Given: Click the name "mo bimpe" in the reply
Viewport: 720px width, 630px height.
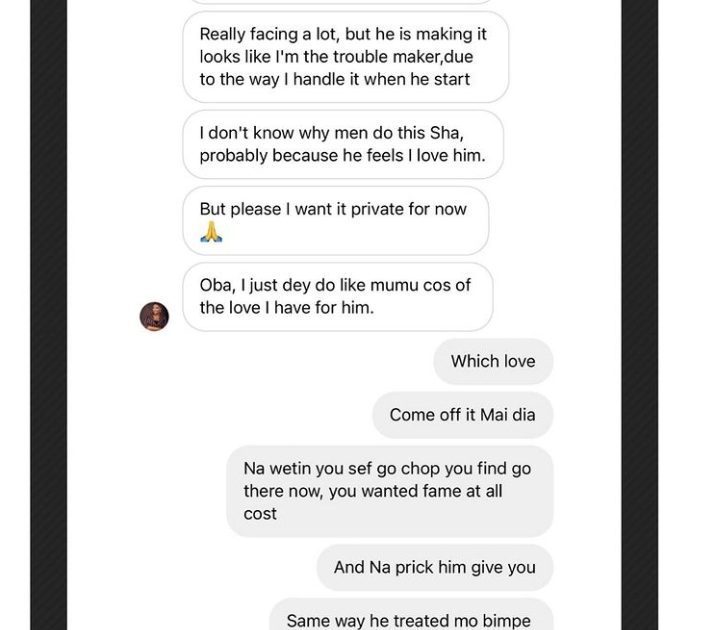Looking at the screenshot, I should point(496,621).
